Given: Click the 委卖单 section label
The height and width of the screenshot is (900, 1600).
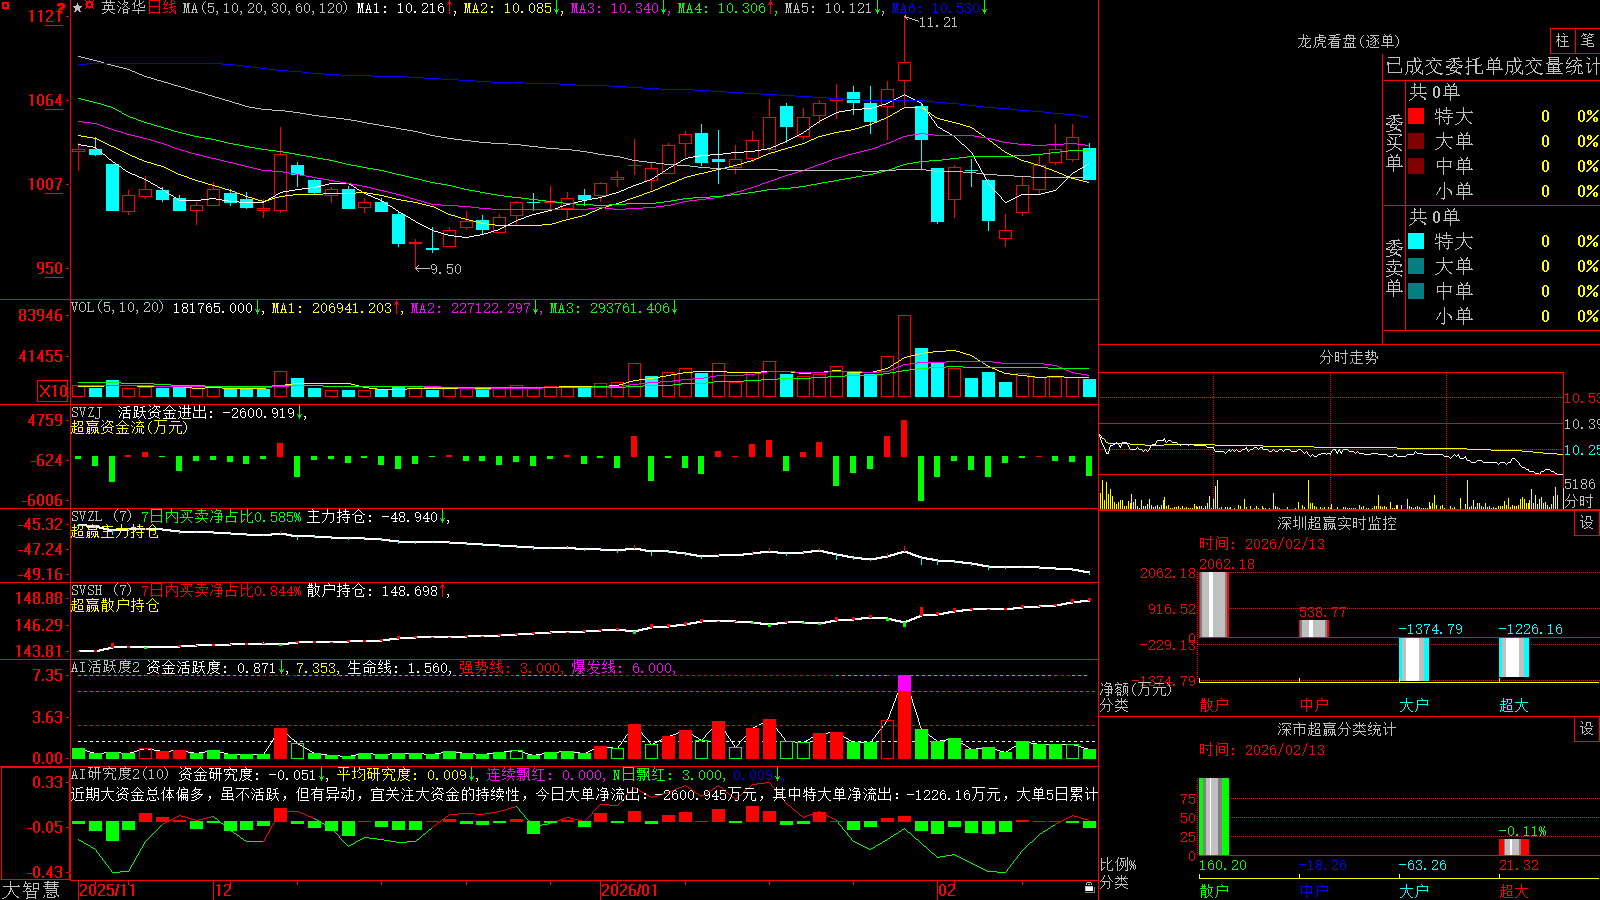Looking at the screenshot, I should [x=1394, y=267].
